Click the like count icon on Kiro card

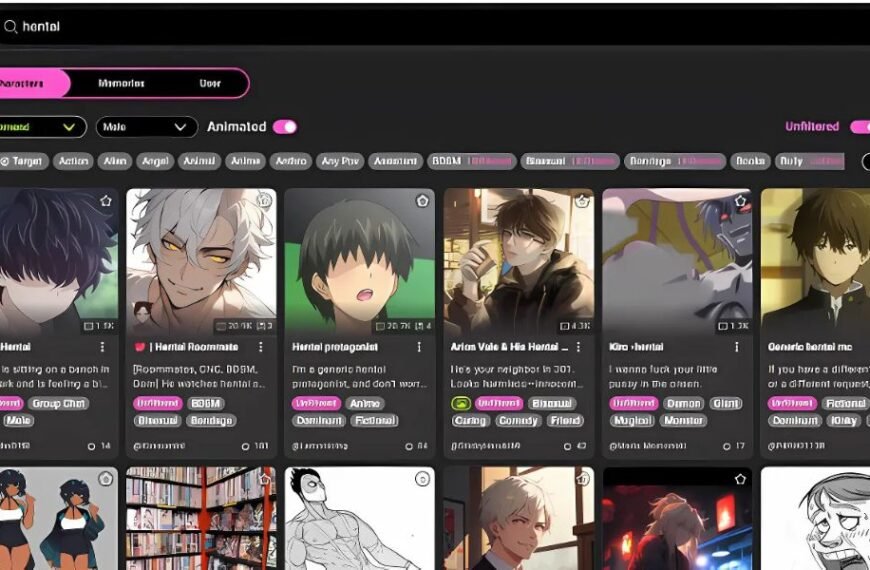click(726, 446)
